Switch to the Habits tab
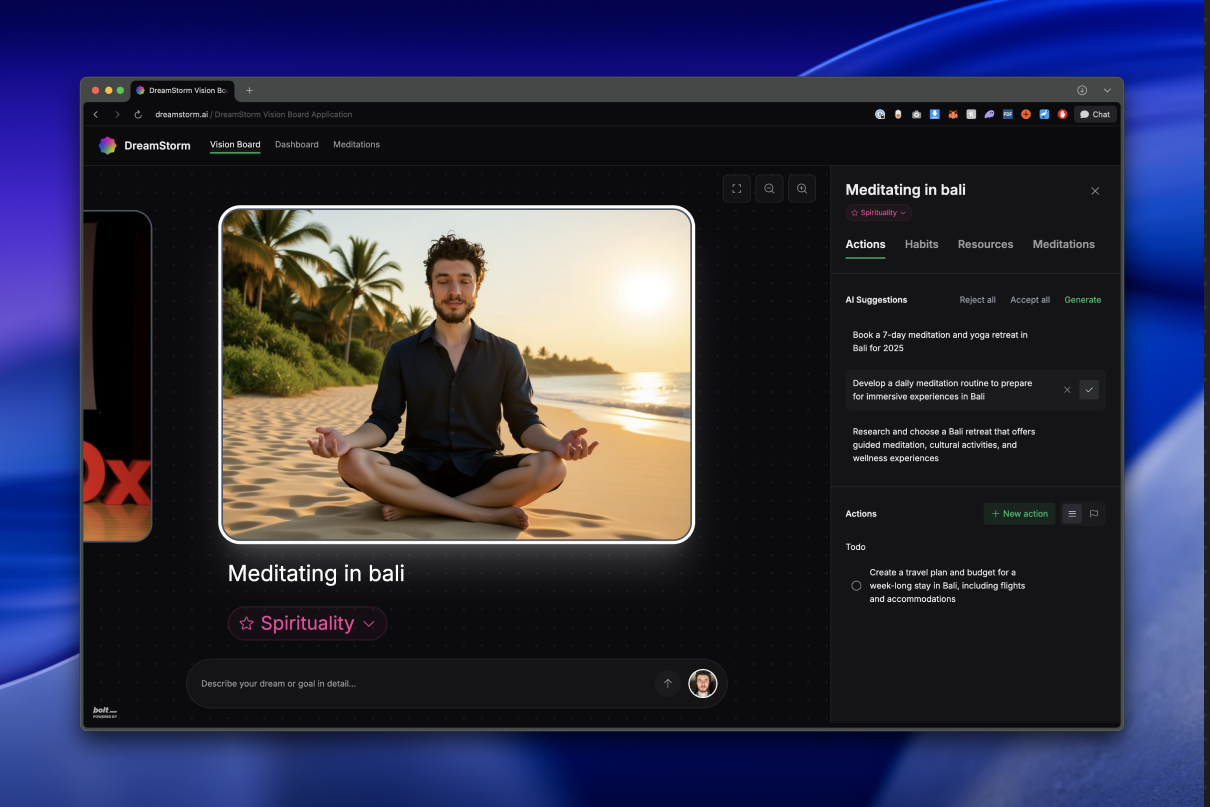The height and width of the screenshot is (807, 1210). [922, 244]
